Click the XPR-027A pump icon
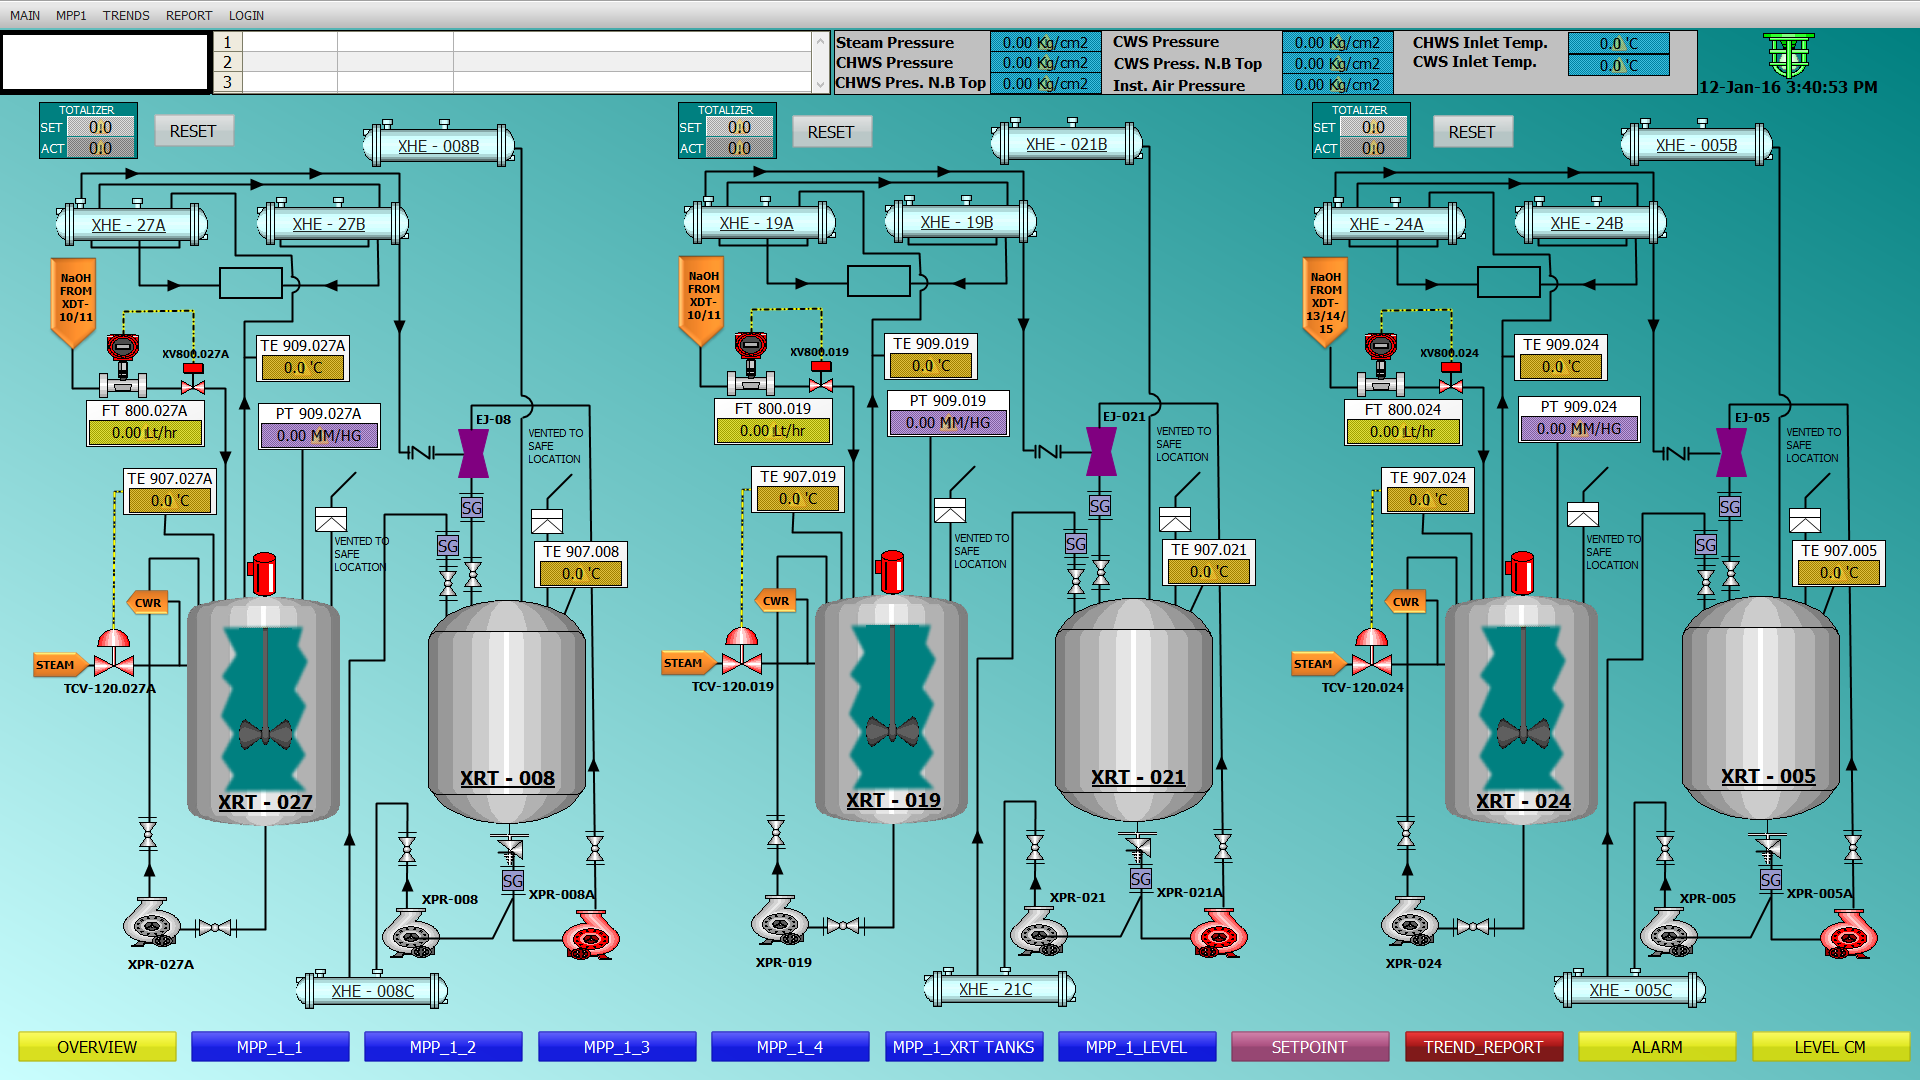This screenshot has height=1080, width=1920. tap(152, 924)
